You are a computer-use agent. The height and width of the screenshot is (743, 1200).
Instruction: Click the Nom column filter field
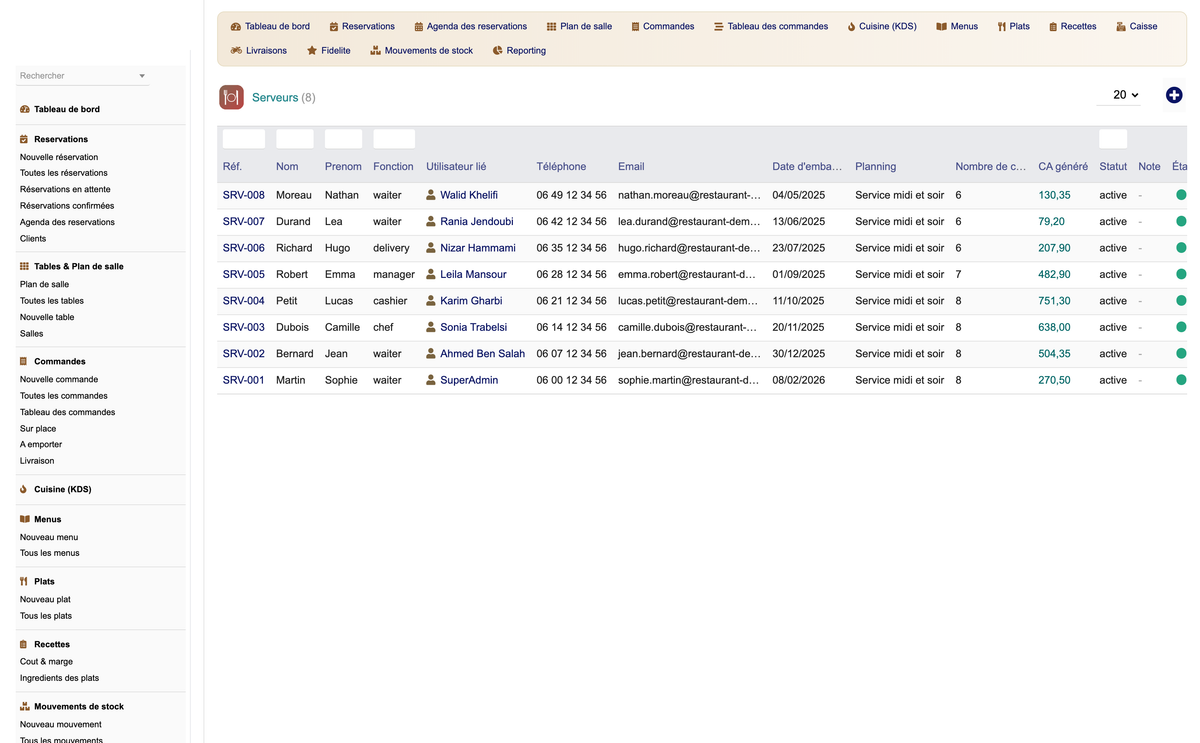click(x=295, y=139)
